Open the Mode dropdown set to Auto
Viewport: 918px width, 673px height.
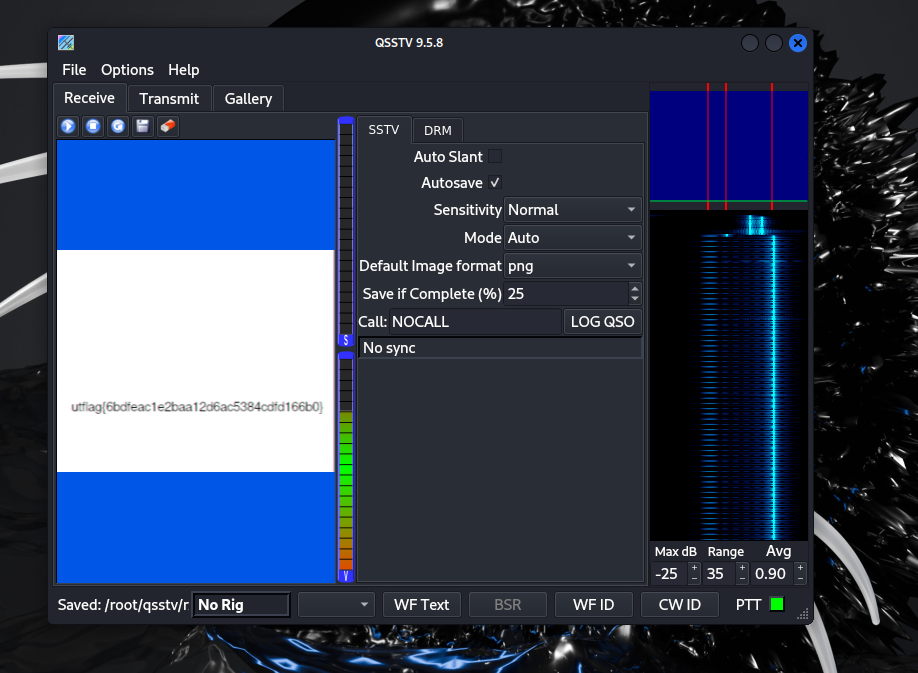[573, 238]
